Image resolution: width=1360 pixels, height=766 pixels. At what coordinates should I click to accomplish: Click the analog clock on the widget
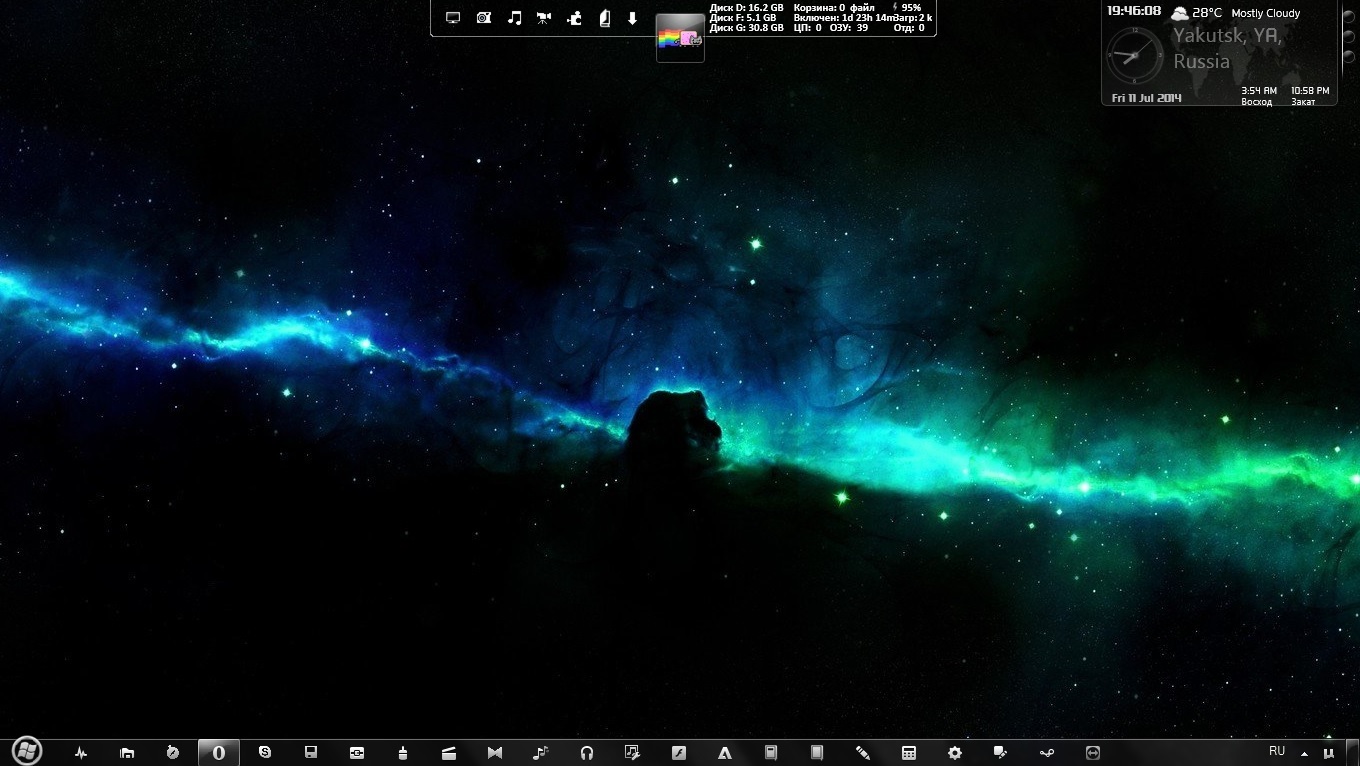click(1135, 55)
